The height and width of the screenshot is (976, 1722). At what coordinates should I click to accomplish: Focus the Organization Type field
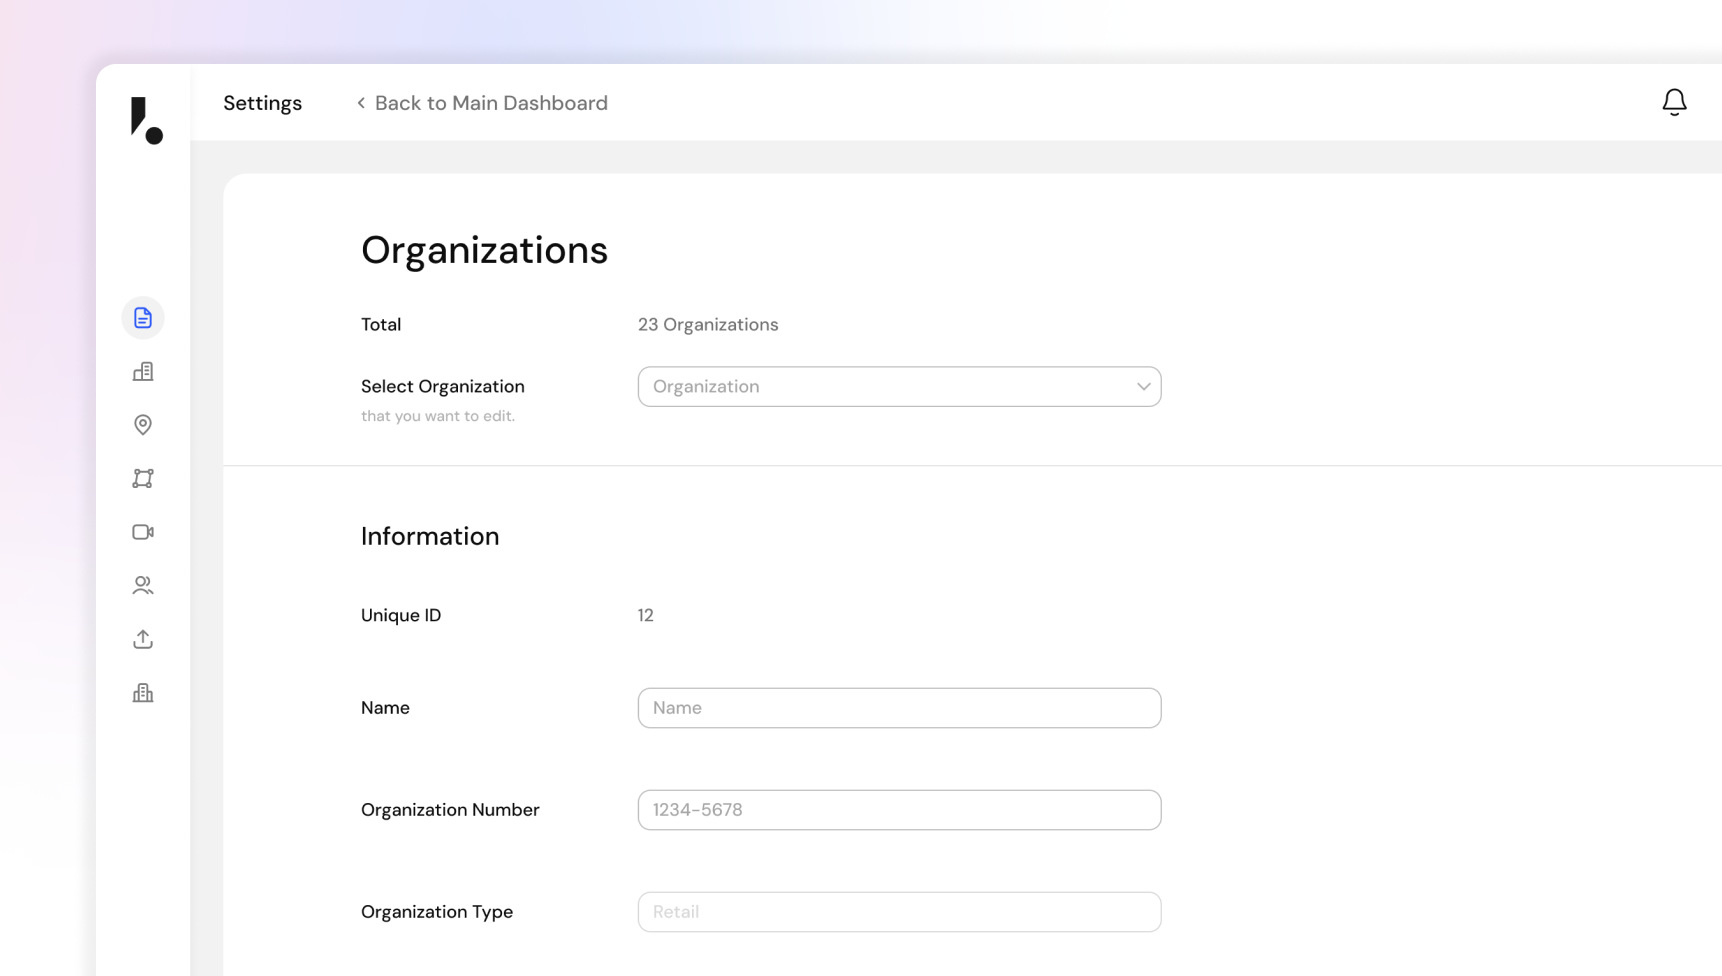pyautogui.click(x=899, y=912)
